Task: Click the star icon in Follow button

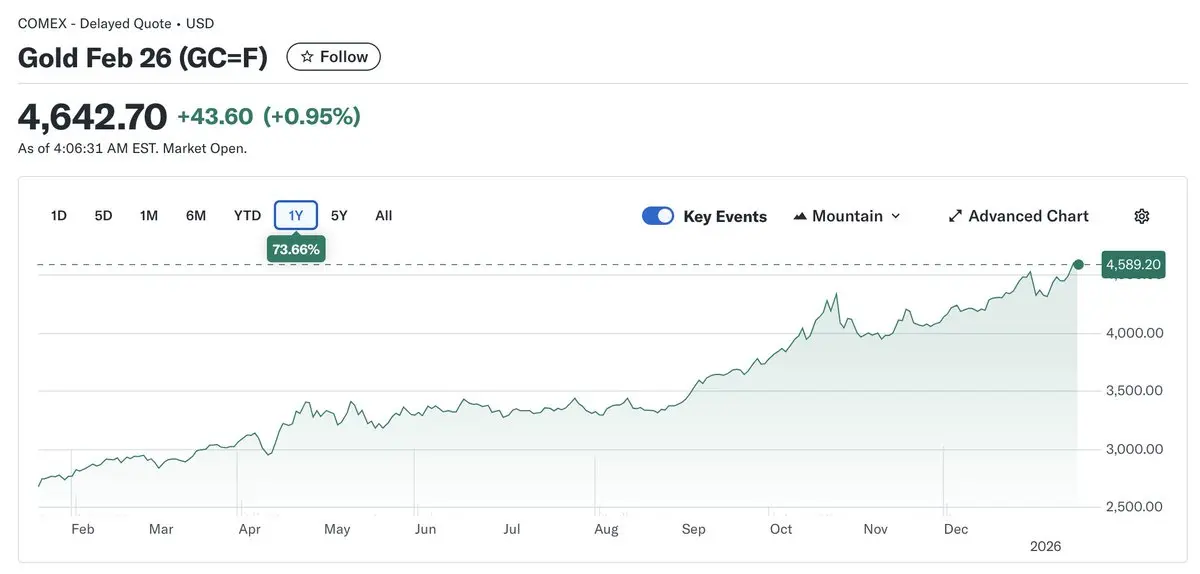Action: (x=307, y=57)
